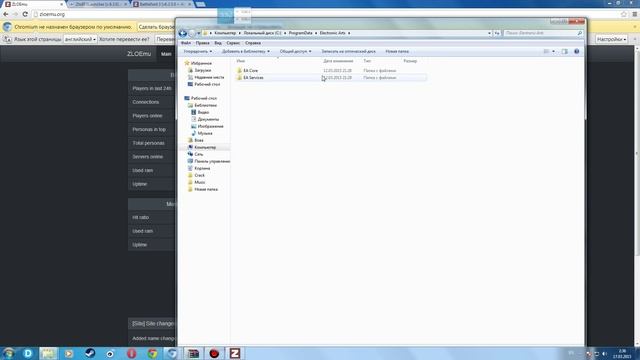The height and width of the screenshot is (360, 640).
Task: Open browser menu hamburger icon
Action: [x=634, y=14]
